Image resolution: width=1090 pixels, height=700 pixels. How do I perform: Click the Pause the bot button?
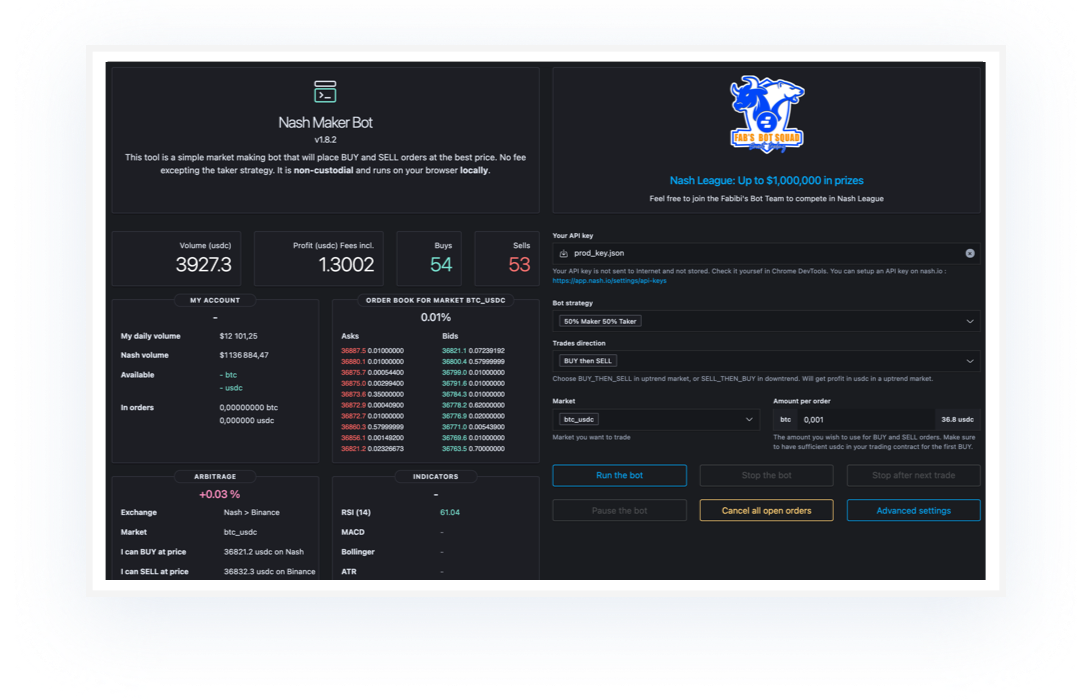619,510
